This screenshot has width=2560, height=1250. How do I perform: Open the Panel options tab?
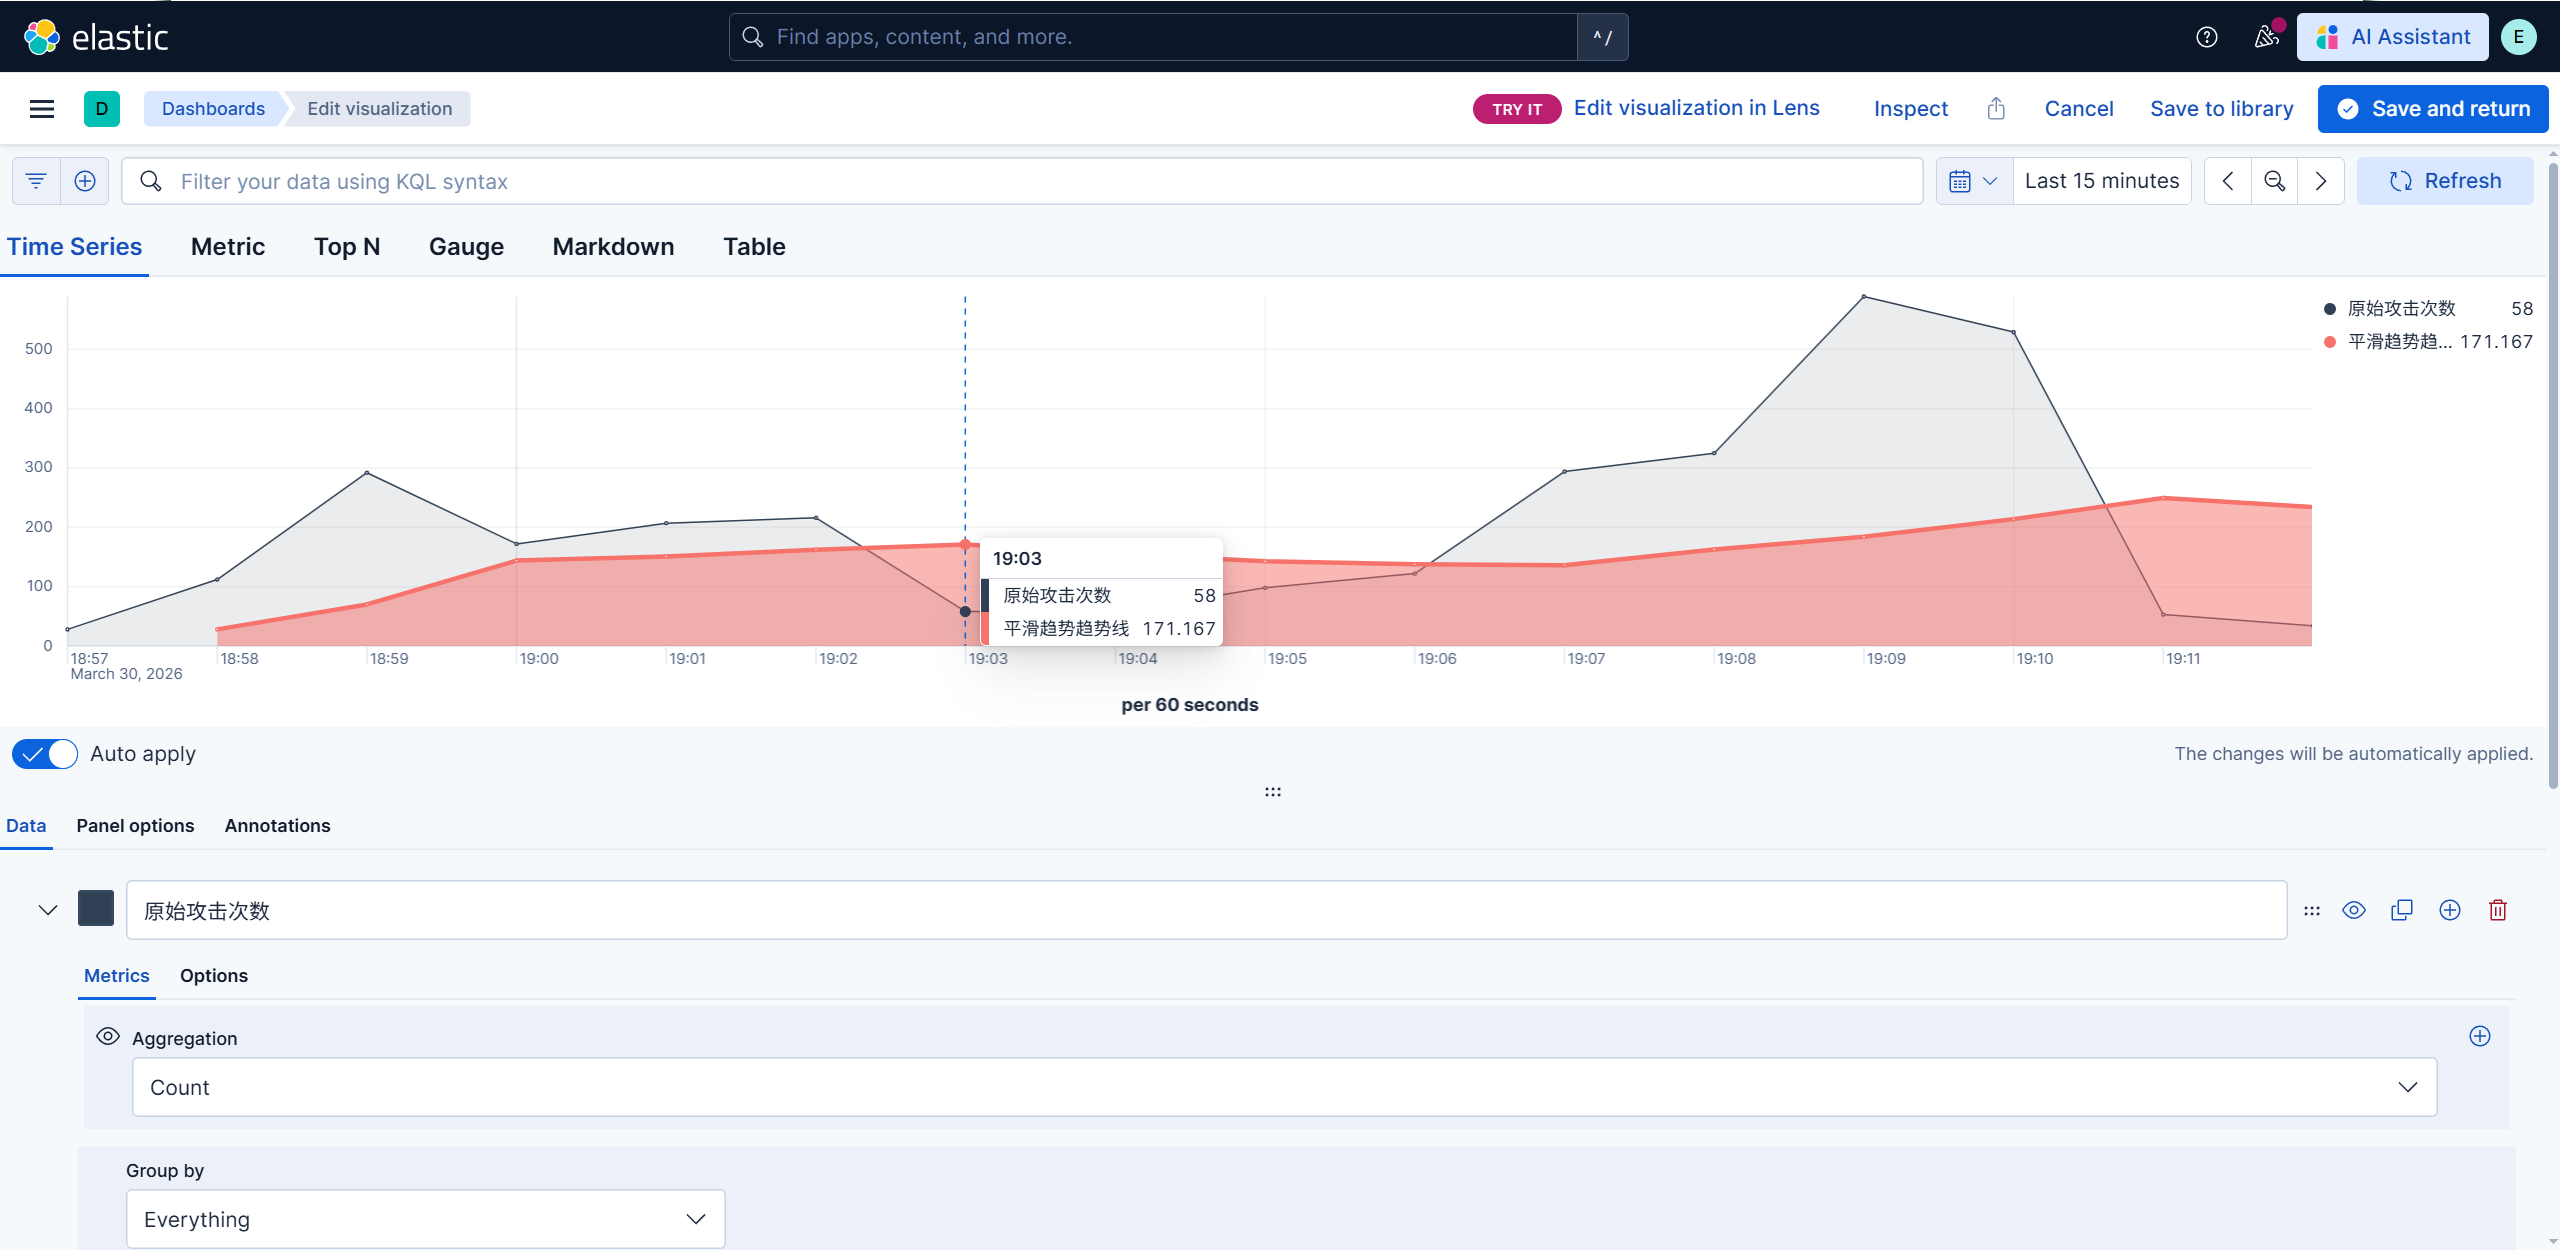pyautogui.click(x=135, y=826)
